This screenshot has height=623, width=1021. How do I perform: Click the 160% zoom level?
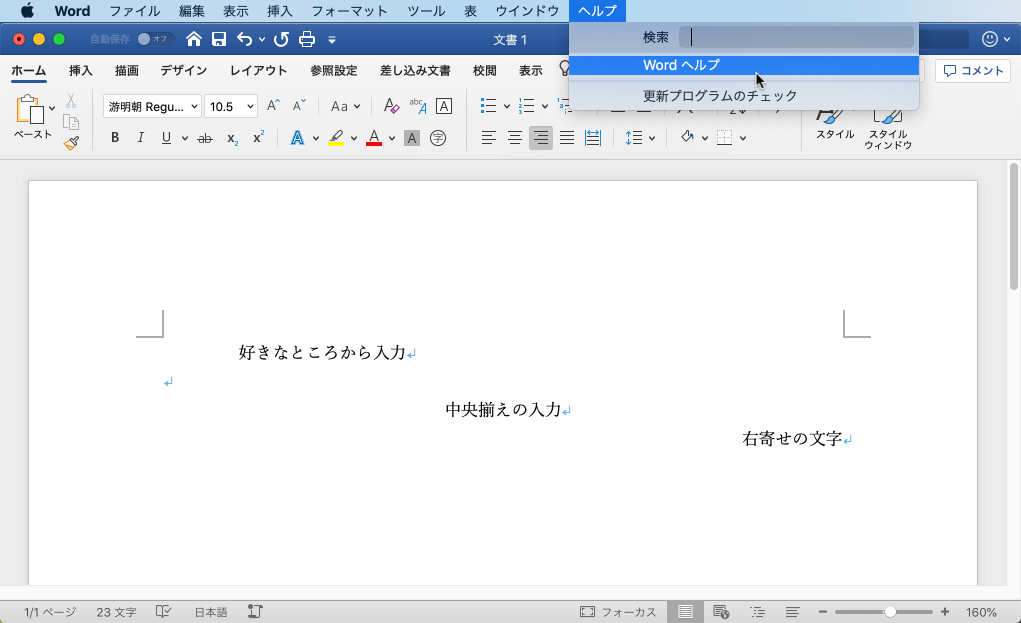click(981, 612)
